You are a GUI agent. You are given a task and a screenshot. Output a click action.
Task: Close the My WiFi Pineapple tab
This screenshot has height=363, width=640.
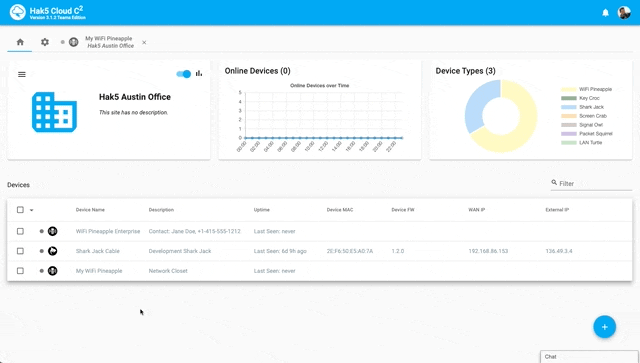coord(144,42)
